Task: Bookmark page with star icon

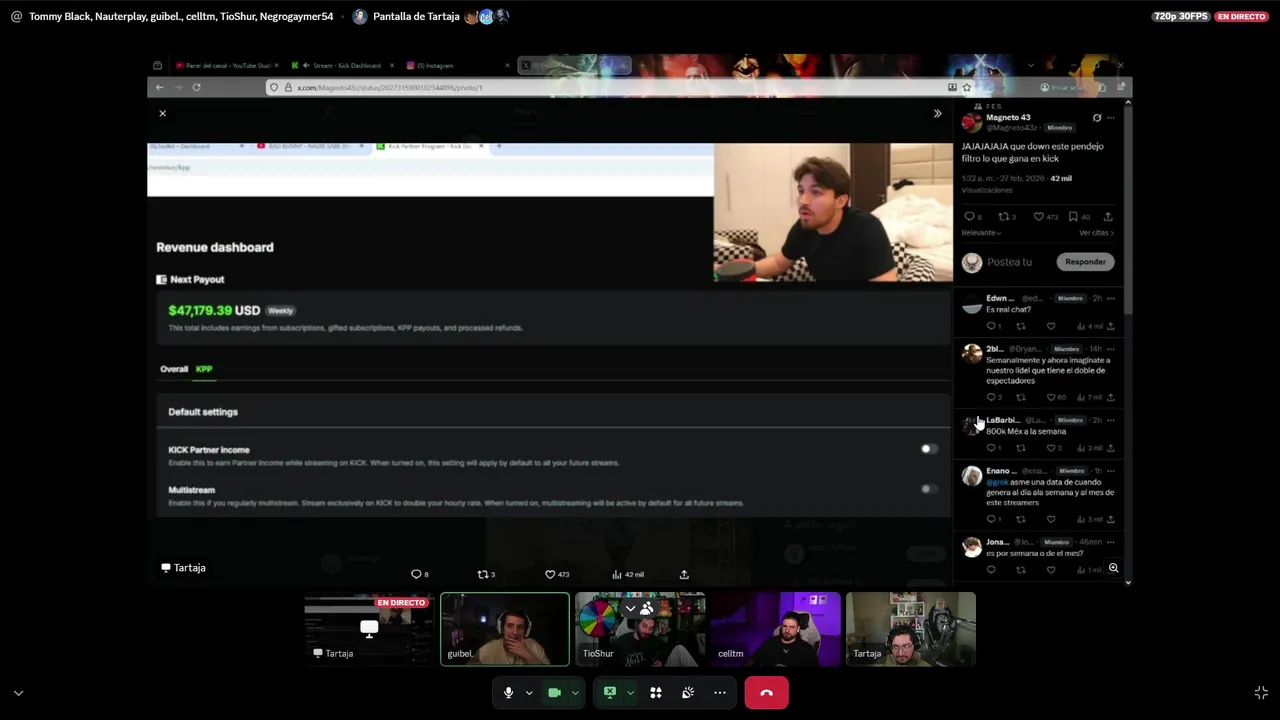Action: point(966,87)
